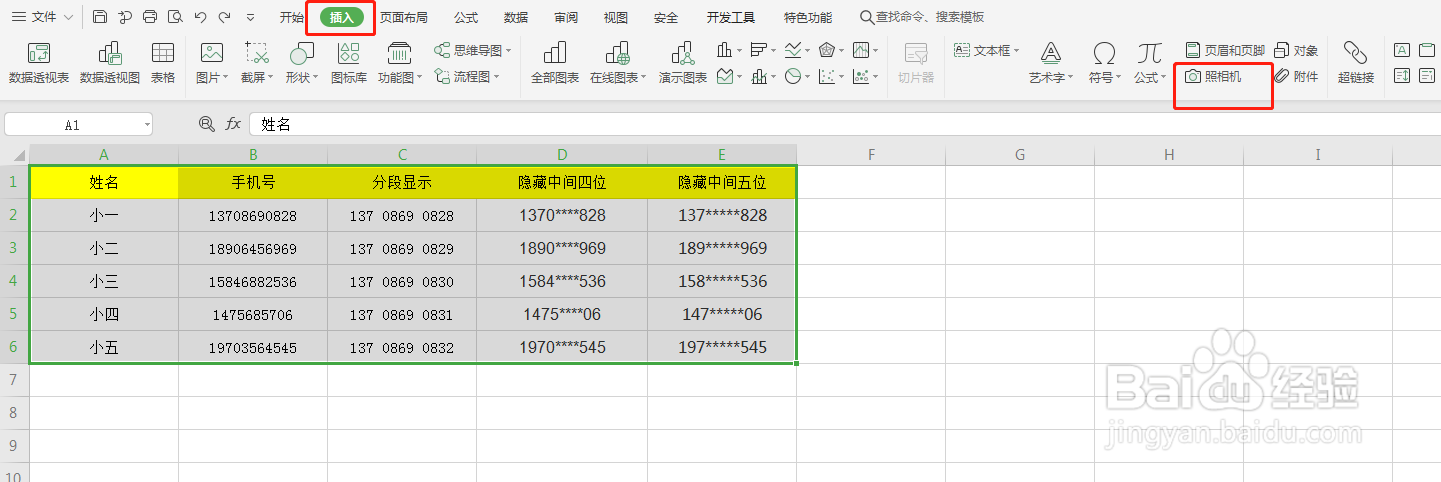Viewport: 1441px width, 482px height.
Task: Click the fx insert function button
Action: [x=233, y=124]
